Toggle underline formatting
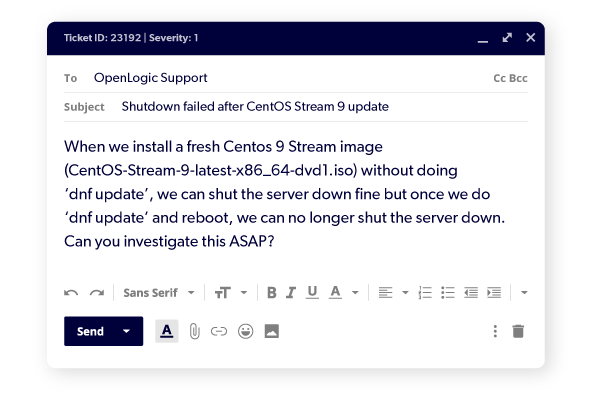The image size is (600, 400). pos(312,293)
